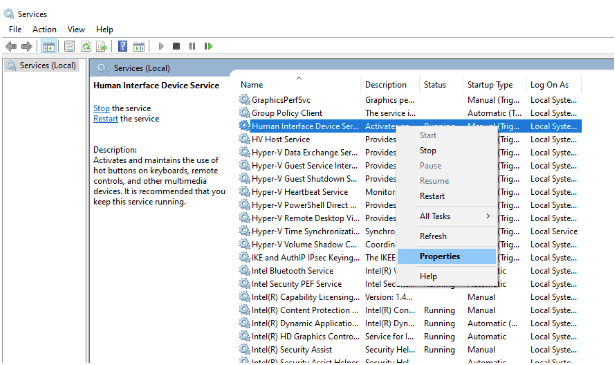Click the Back arrow toolbar icon
The width and height of the screenshot is (615, 365).
[11, 47]
